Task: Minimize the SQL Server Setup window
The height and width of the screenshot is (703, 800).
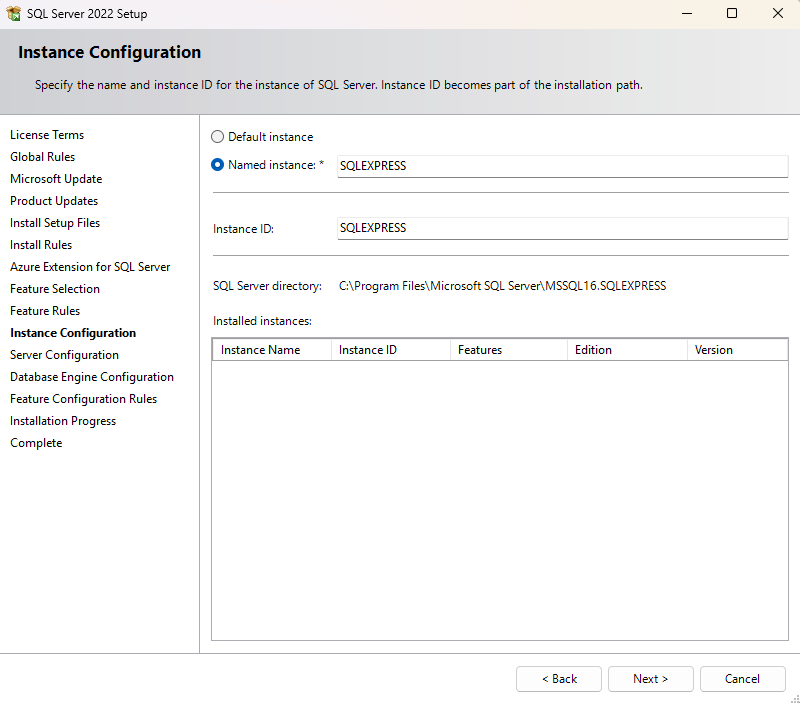Action: [686, 14]
